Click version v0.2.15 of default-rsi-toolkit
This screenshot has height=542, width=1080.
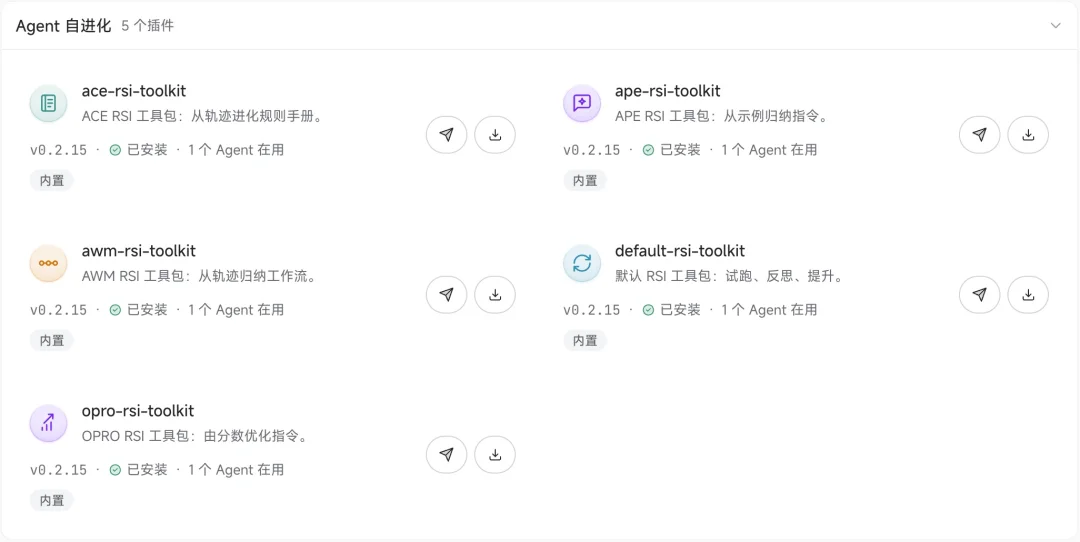point(592,310)
